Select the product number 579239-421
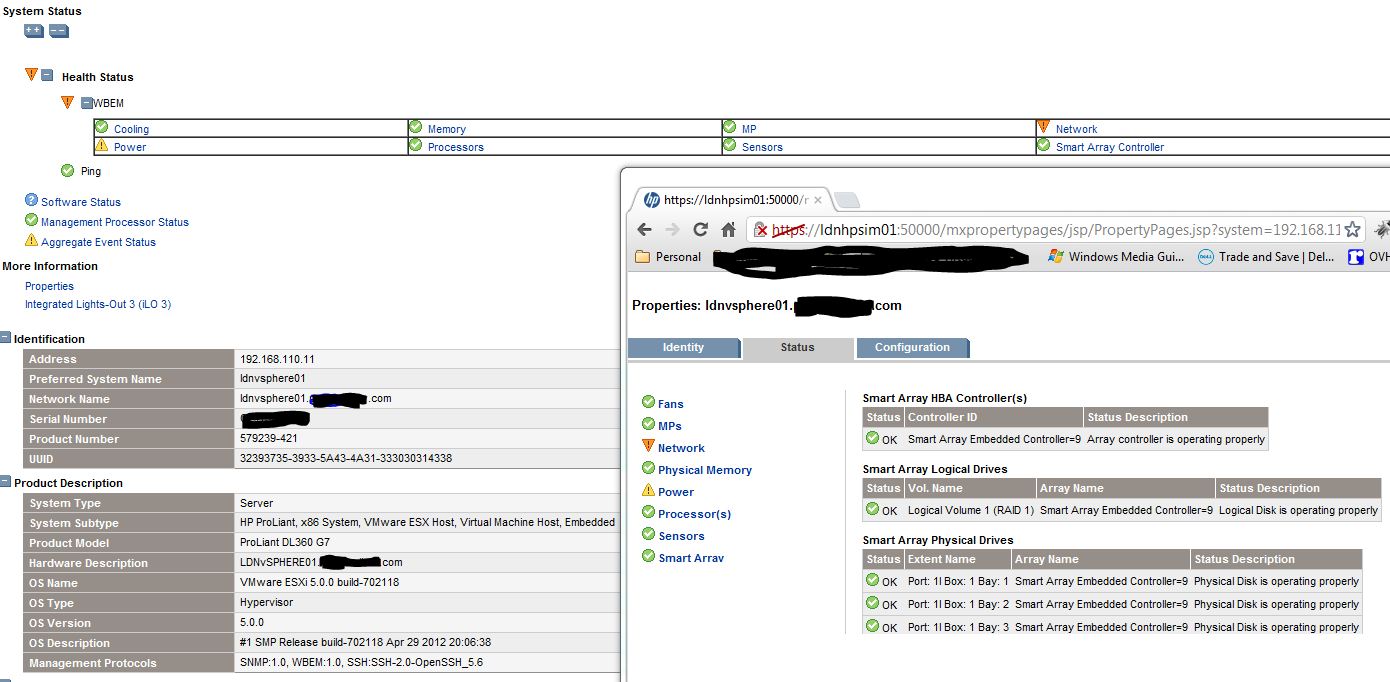 coord(269,439)
